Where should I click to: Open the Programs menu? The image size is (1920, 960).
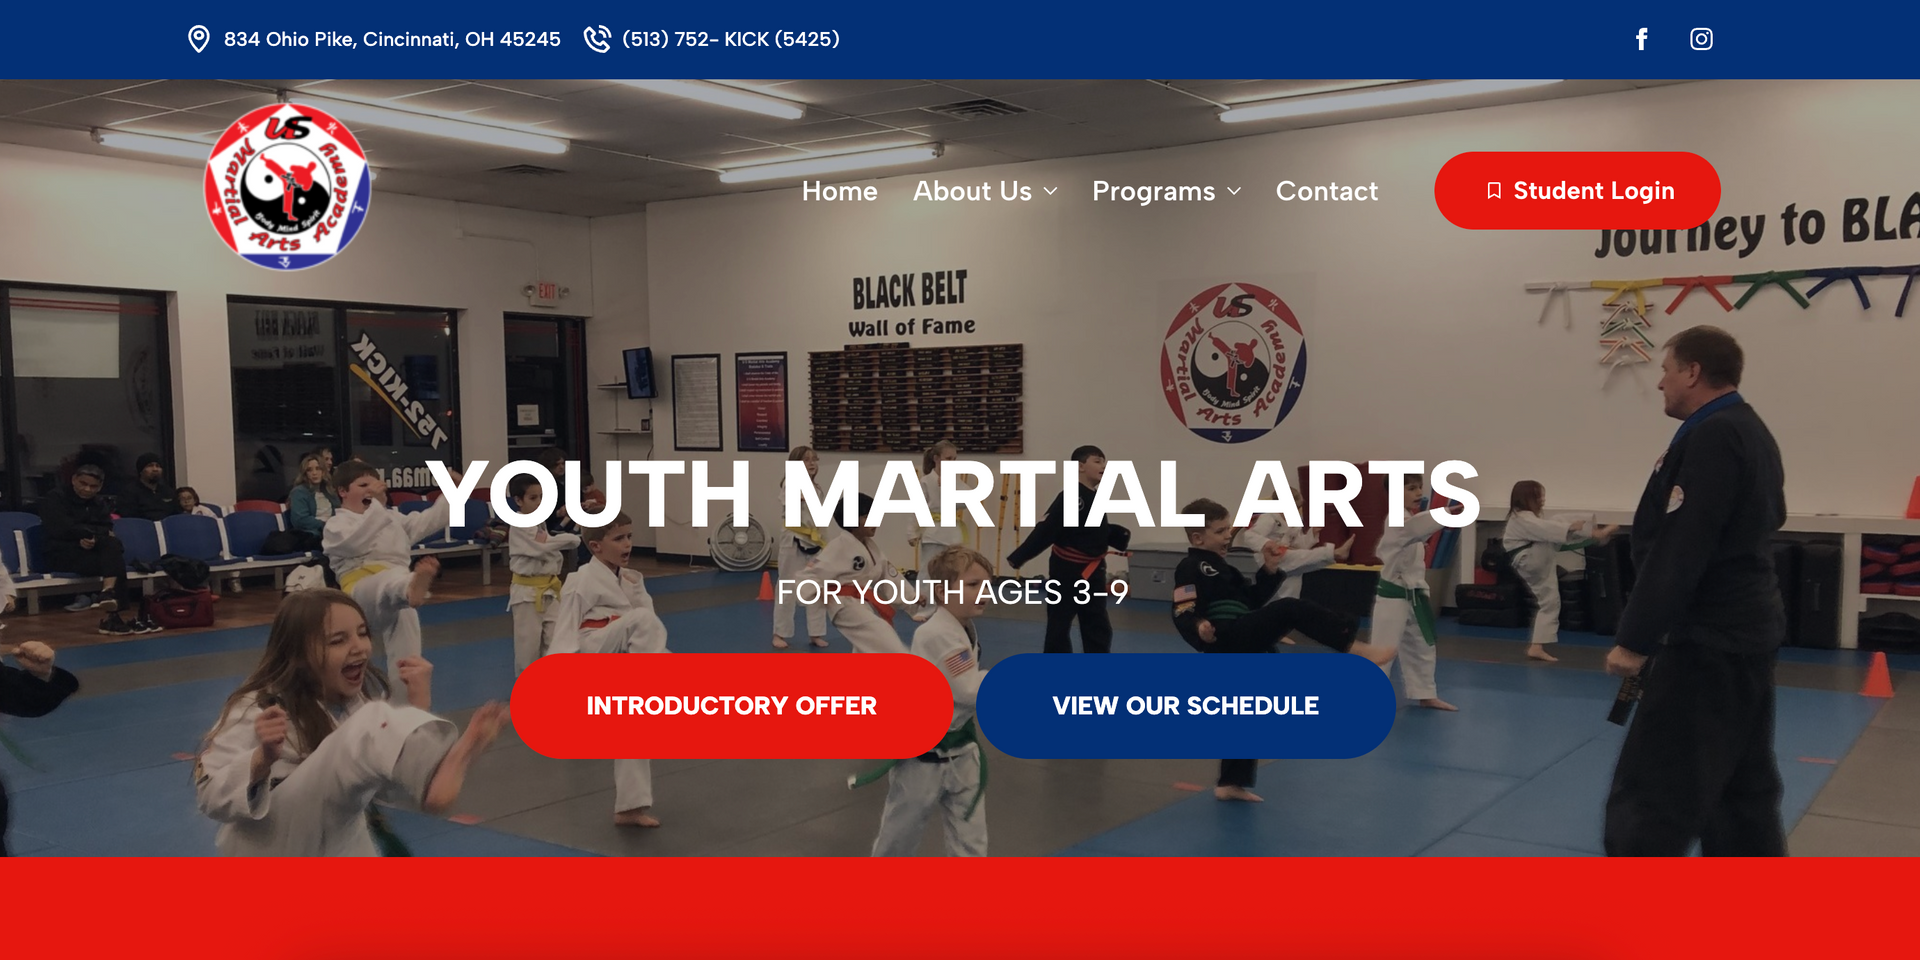coord(1154,191)
